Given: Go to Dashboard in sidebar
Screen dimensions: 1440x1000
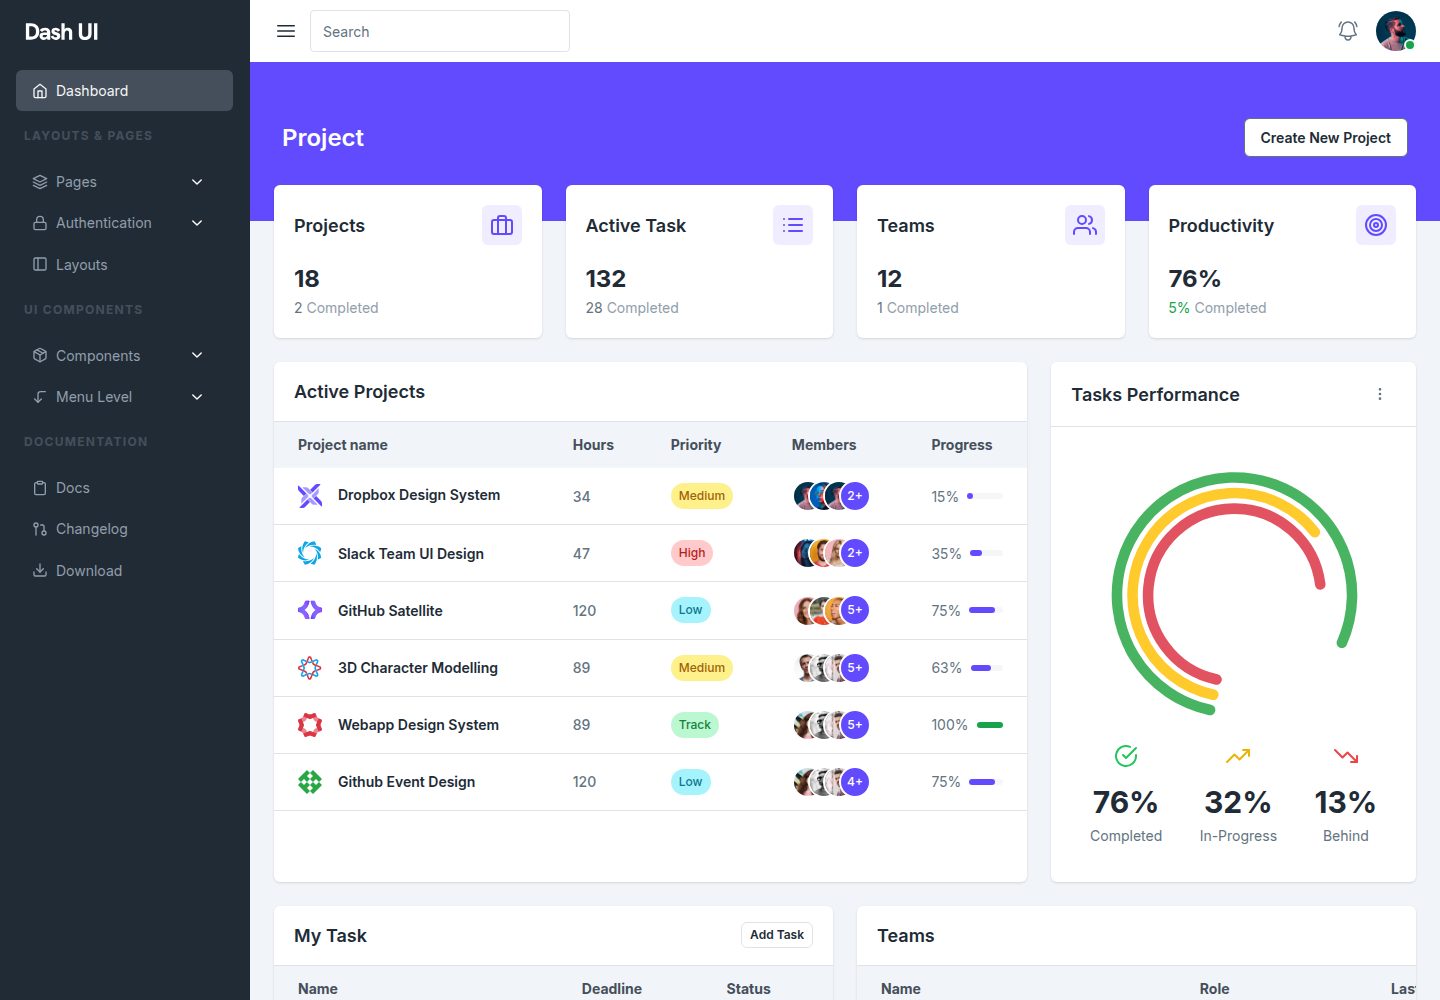Looking at the screenshot, I should [124, 90].
